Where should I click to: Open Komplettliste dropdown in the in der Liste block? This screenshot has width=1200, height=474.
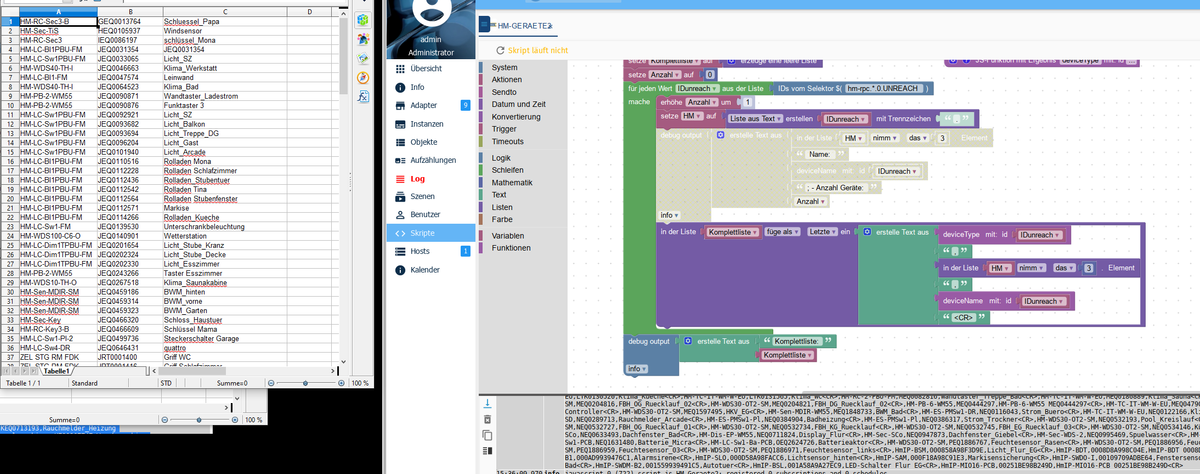click(x=732, y=232)
